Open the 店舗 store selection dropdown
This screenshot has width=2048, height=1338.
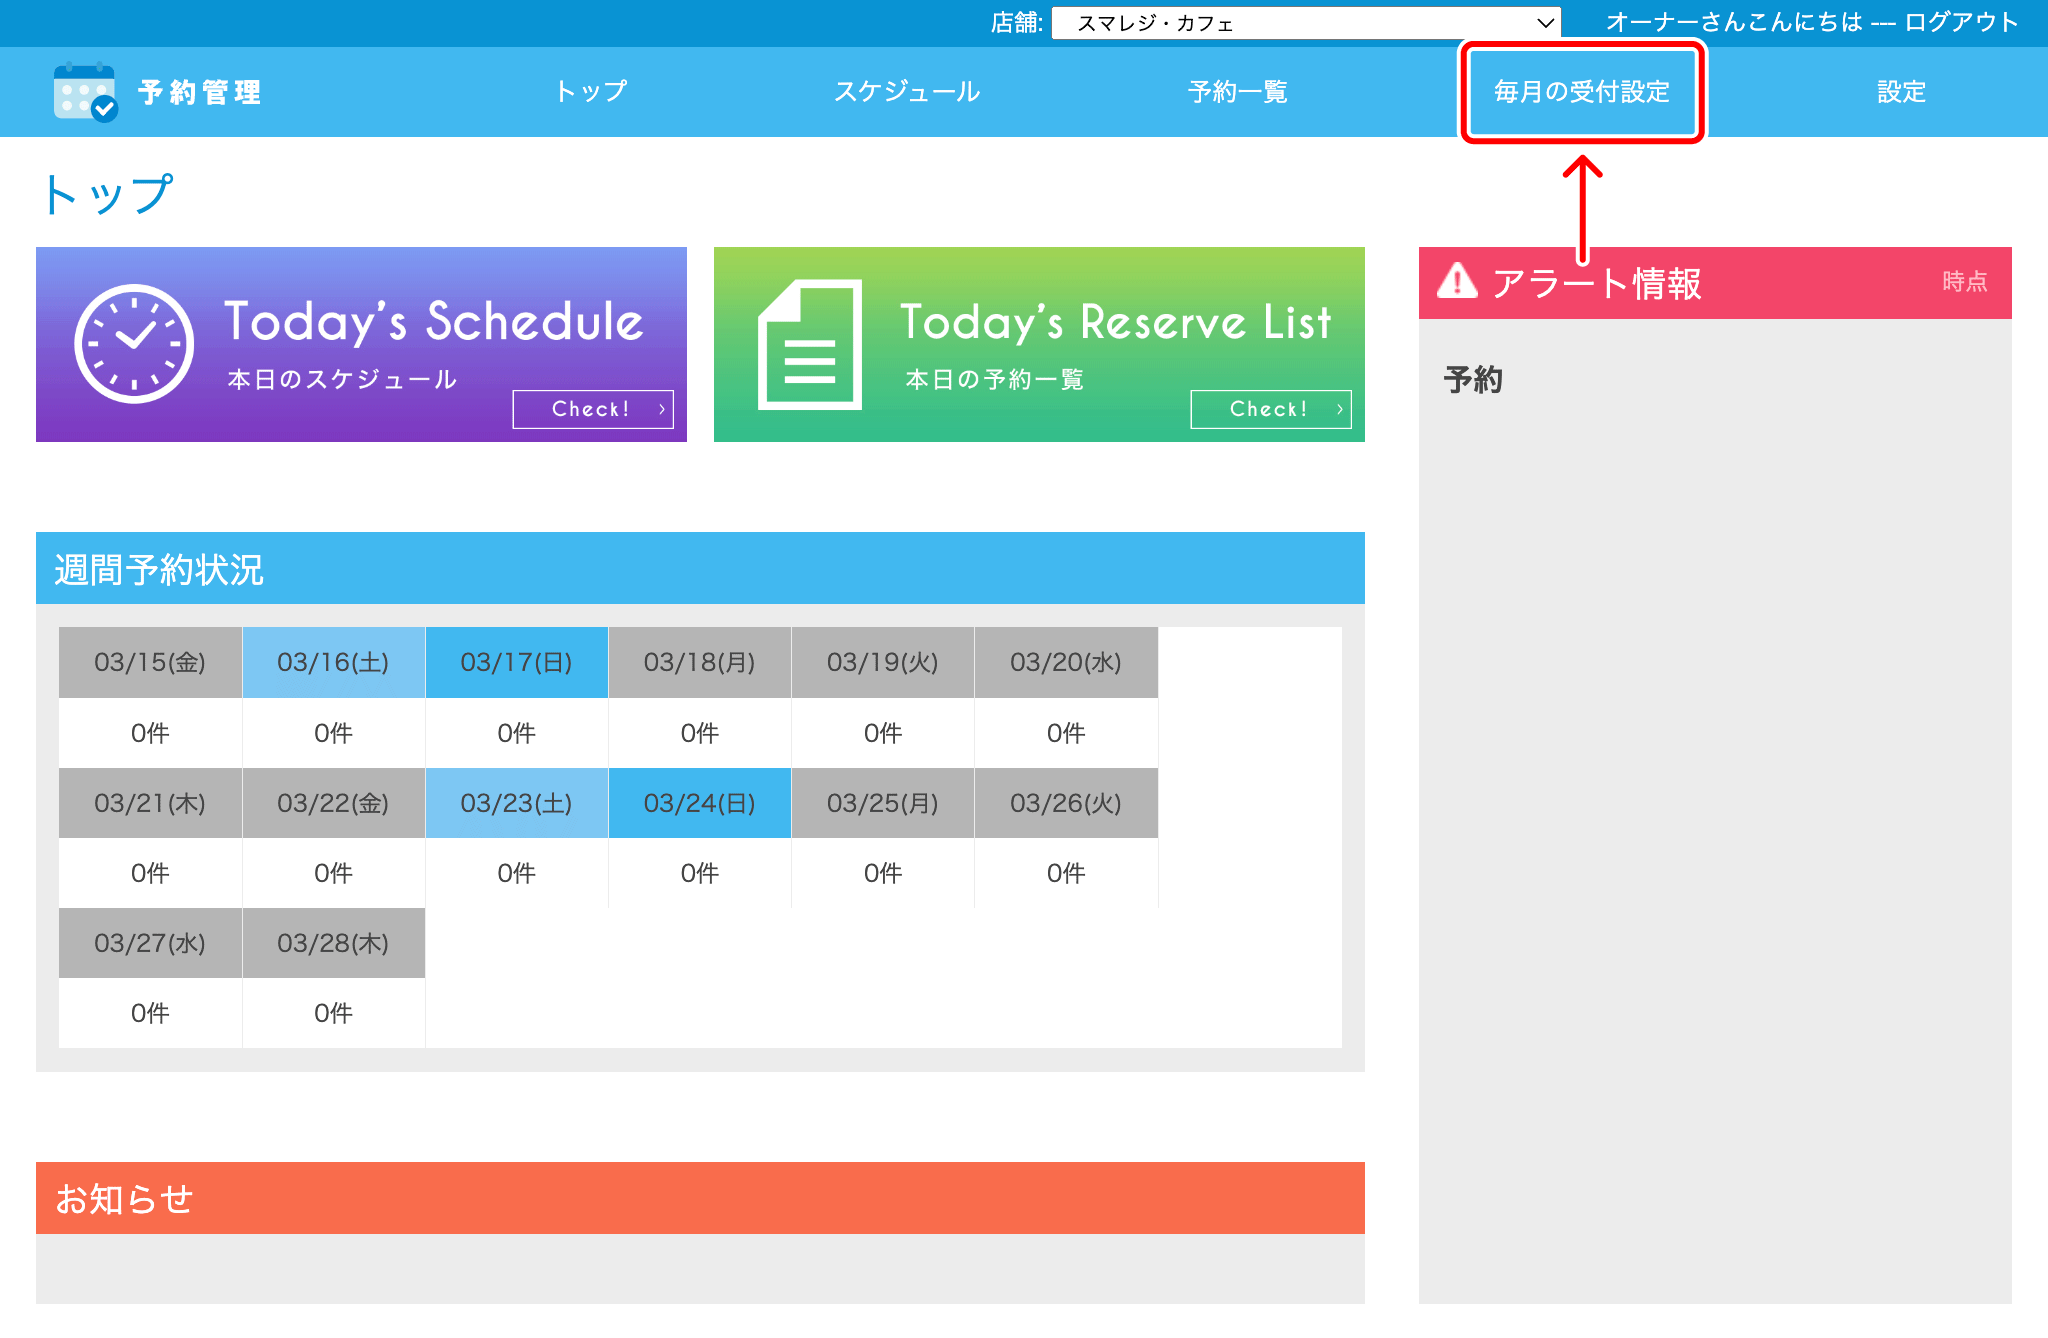[x=1300, y=23]
